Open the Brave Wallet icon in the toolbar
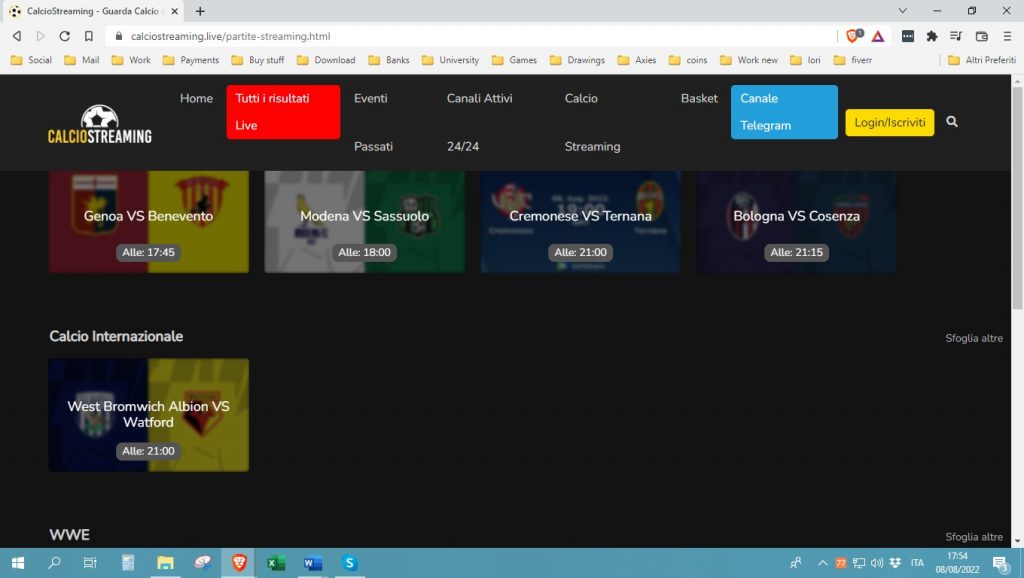The height and width of the screenshot is (578, 1024). pyautogui.click(x=981, y=35)
